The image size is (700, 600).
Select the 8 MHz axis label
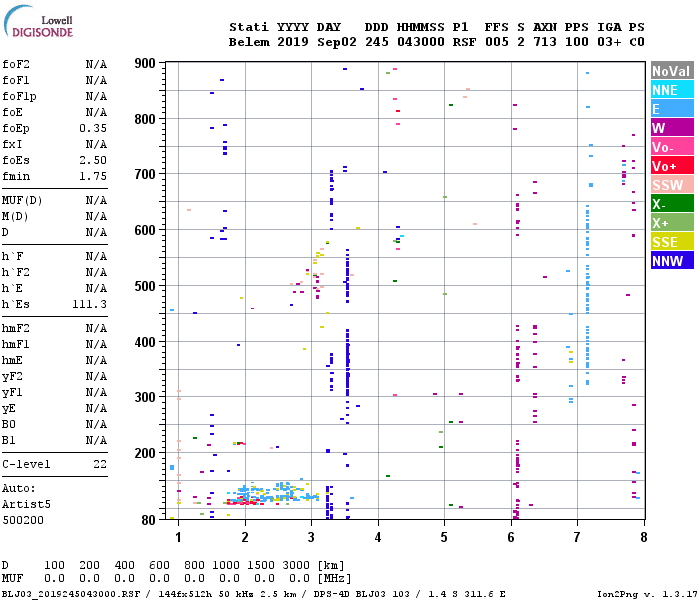point(644,537)
